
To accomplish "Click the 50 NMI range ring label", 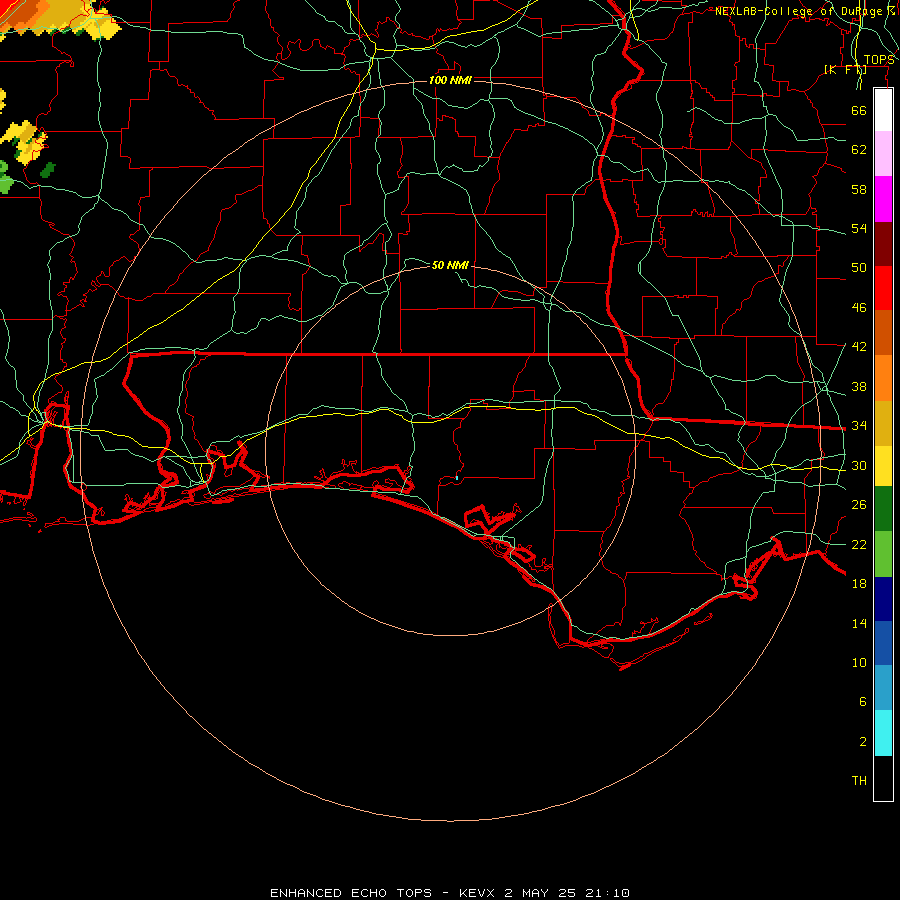I will (450, 265).
